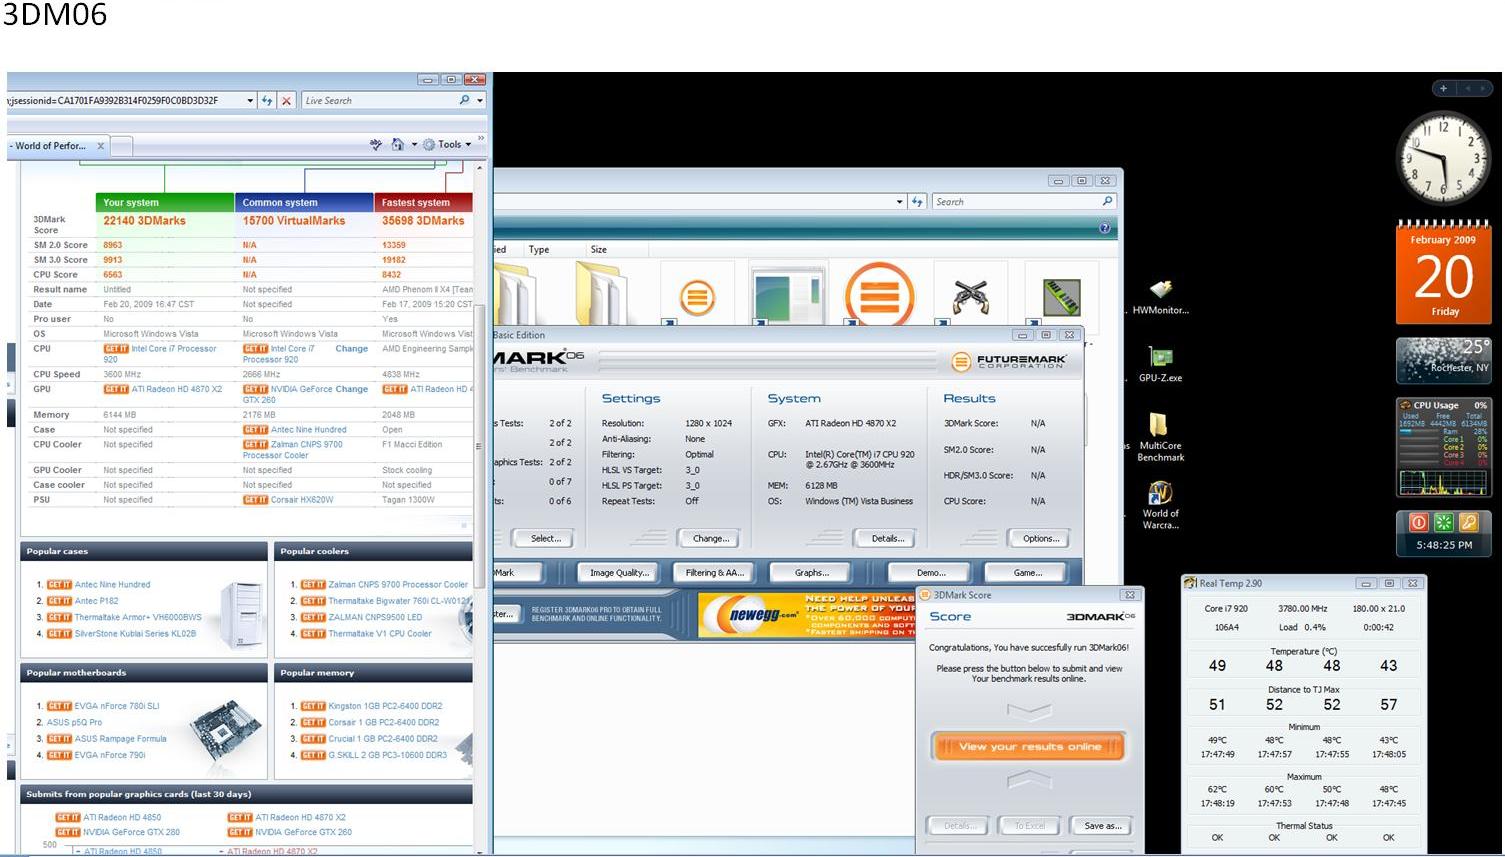Open the Explorer address bar dropdown arrow

pos(900,201)
